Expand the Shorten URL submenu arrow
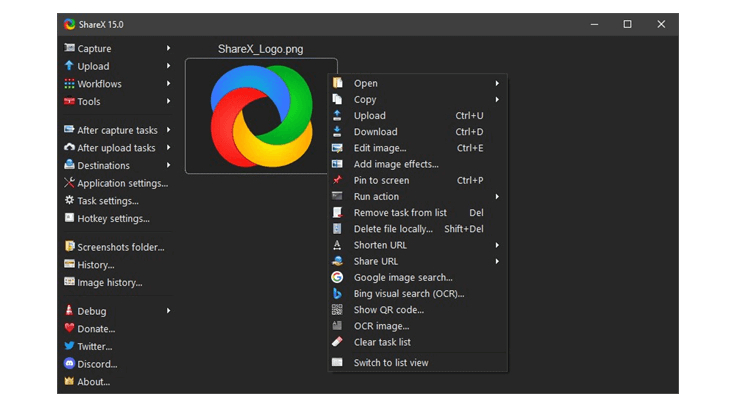This screenshot has height=415, width=730. (x=497, y=245)
